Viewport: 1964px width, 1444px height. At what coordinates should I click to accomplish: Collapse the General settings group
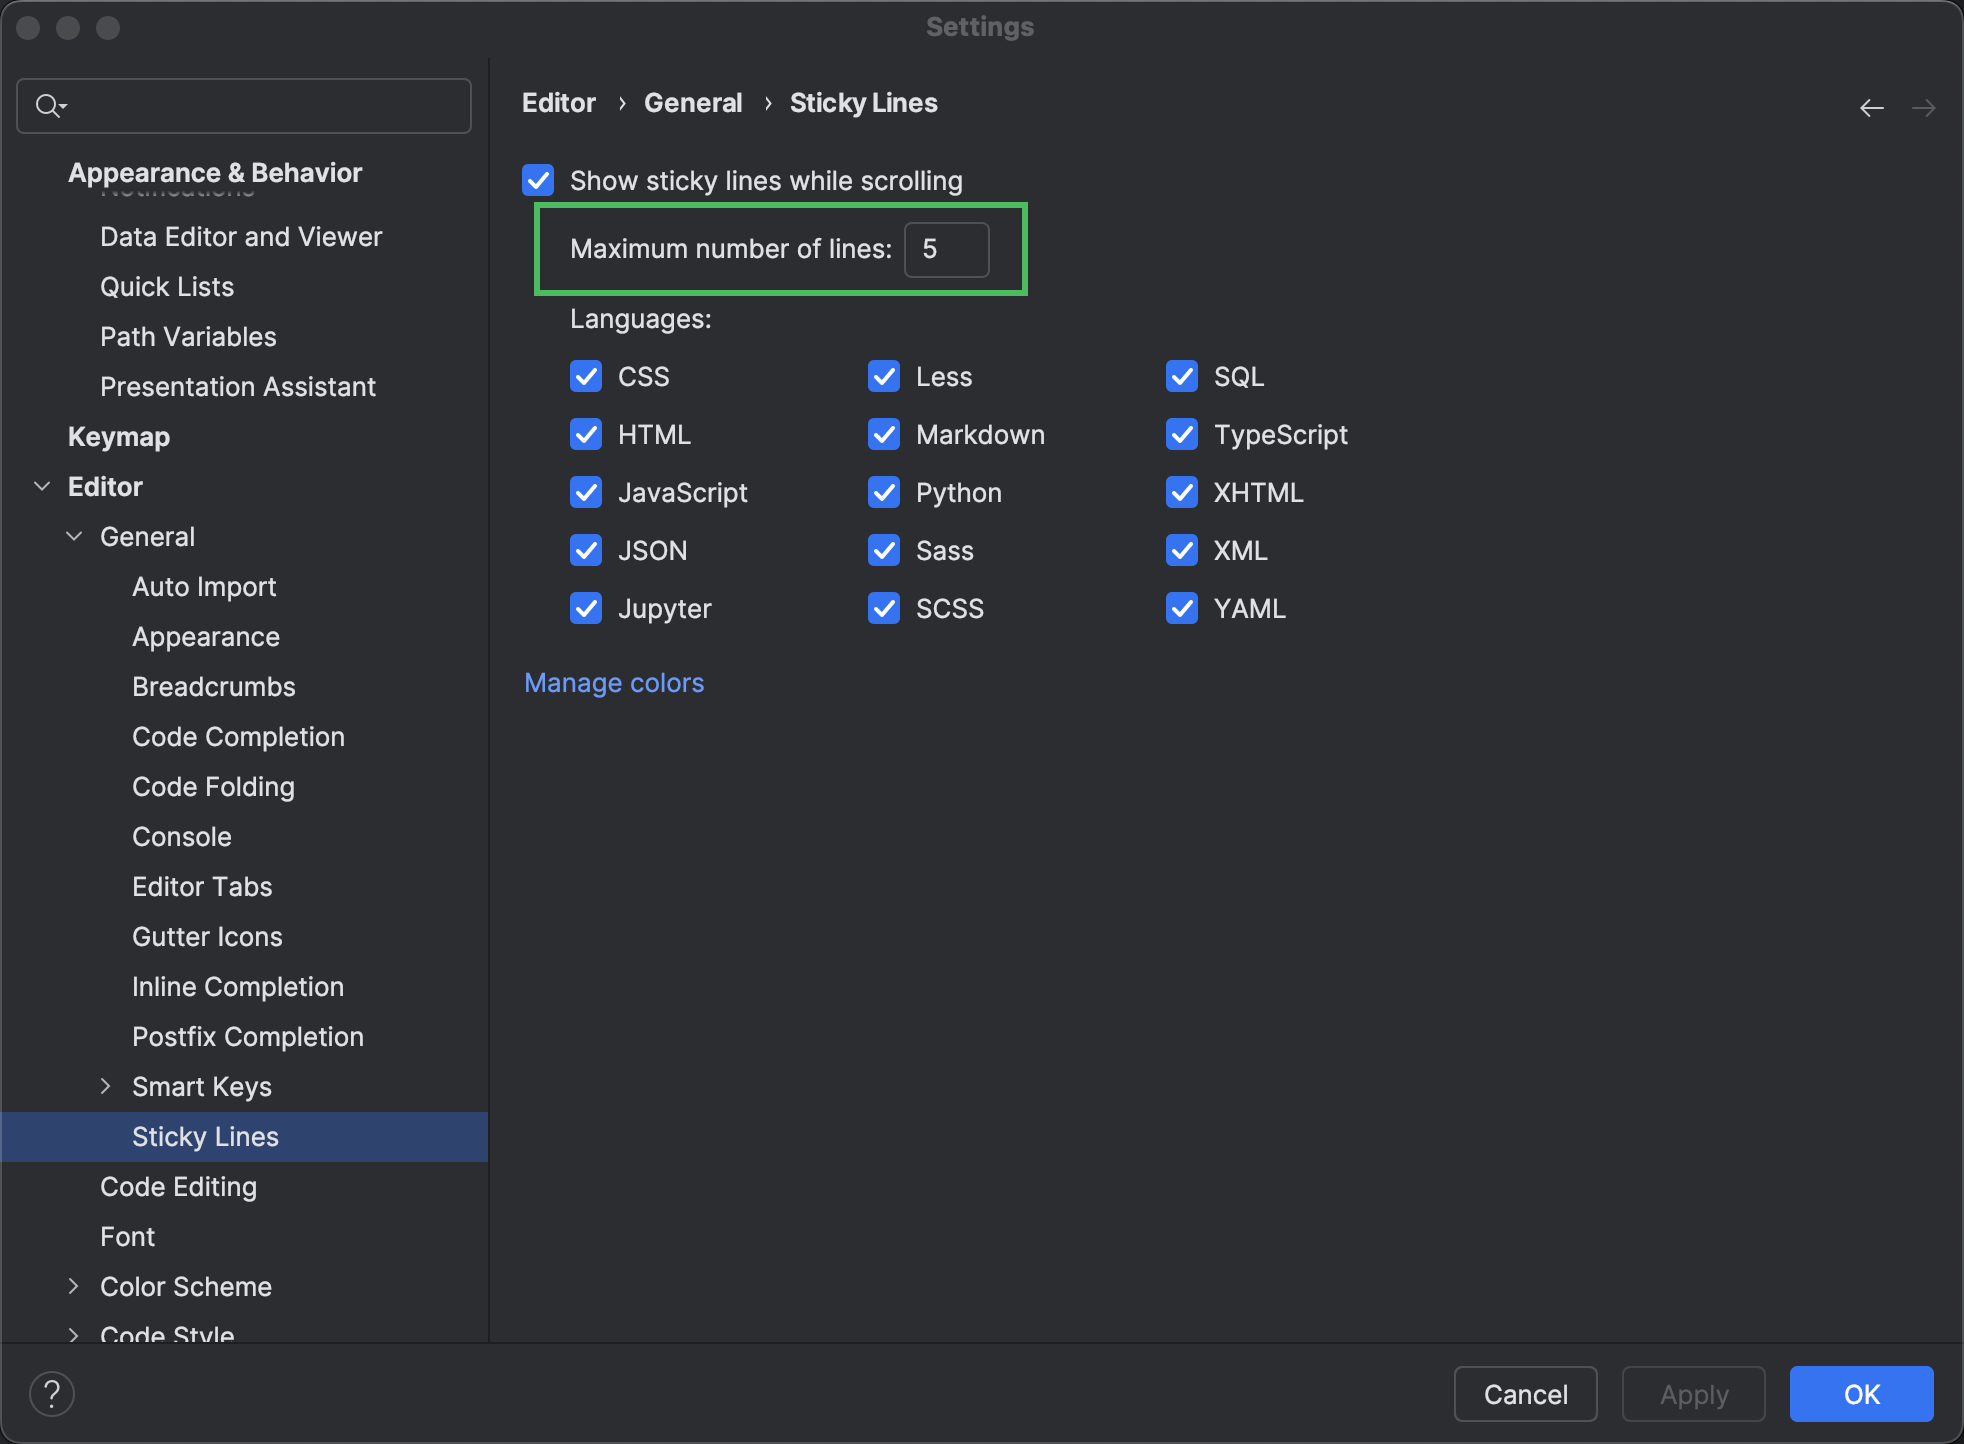click(74, 536)
